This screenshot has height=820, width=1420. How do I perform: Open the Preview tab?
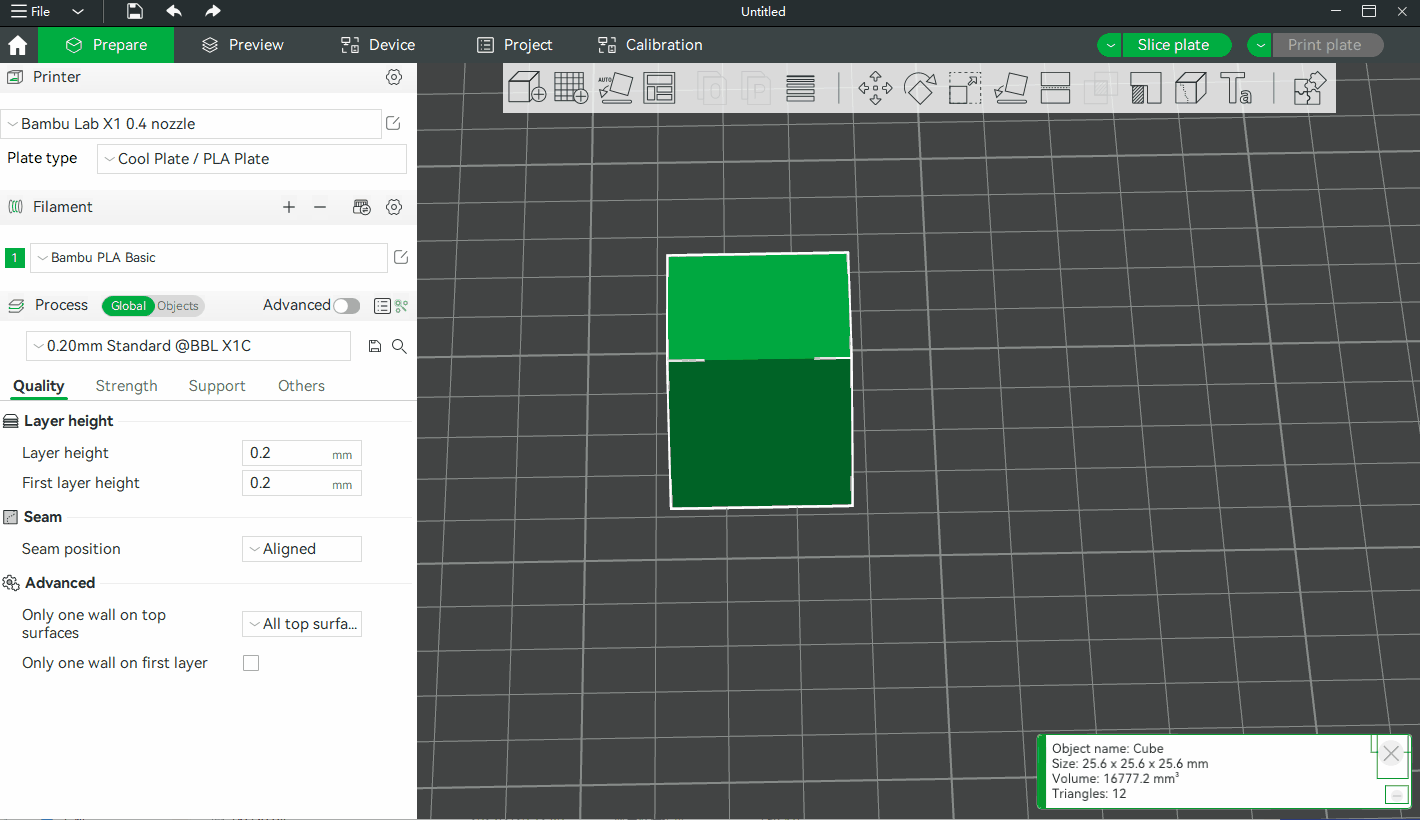pyautogui.click(x=242, y=45)
